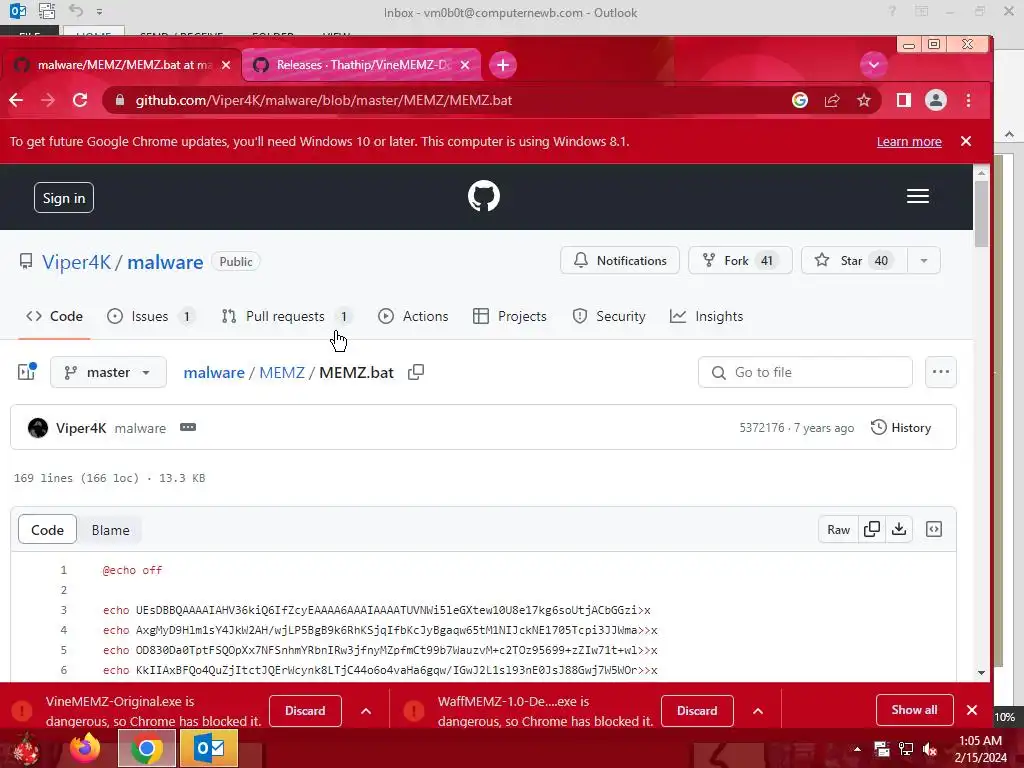Open the Raw file view
The height and width of the screenshot is (768, 1024).
pyautogui.click(x=839, y=530)
